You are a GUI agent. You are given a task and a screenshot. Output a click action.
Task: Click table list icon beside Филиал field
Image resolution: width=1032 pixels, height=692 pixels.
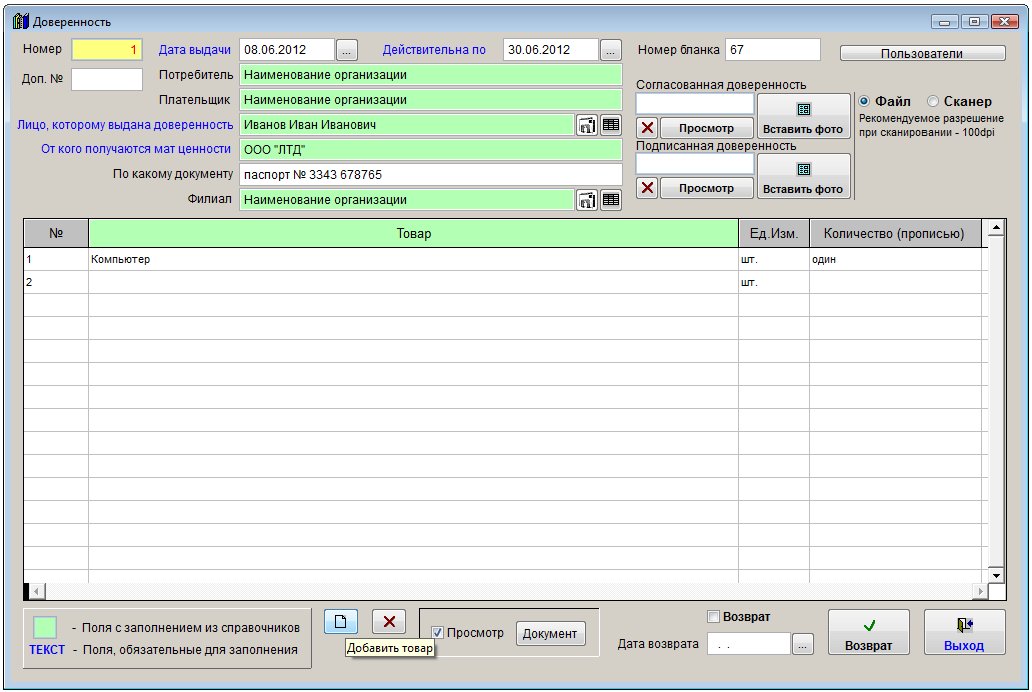tap(610, 200)
